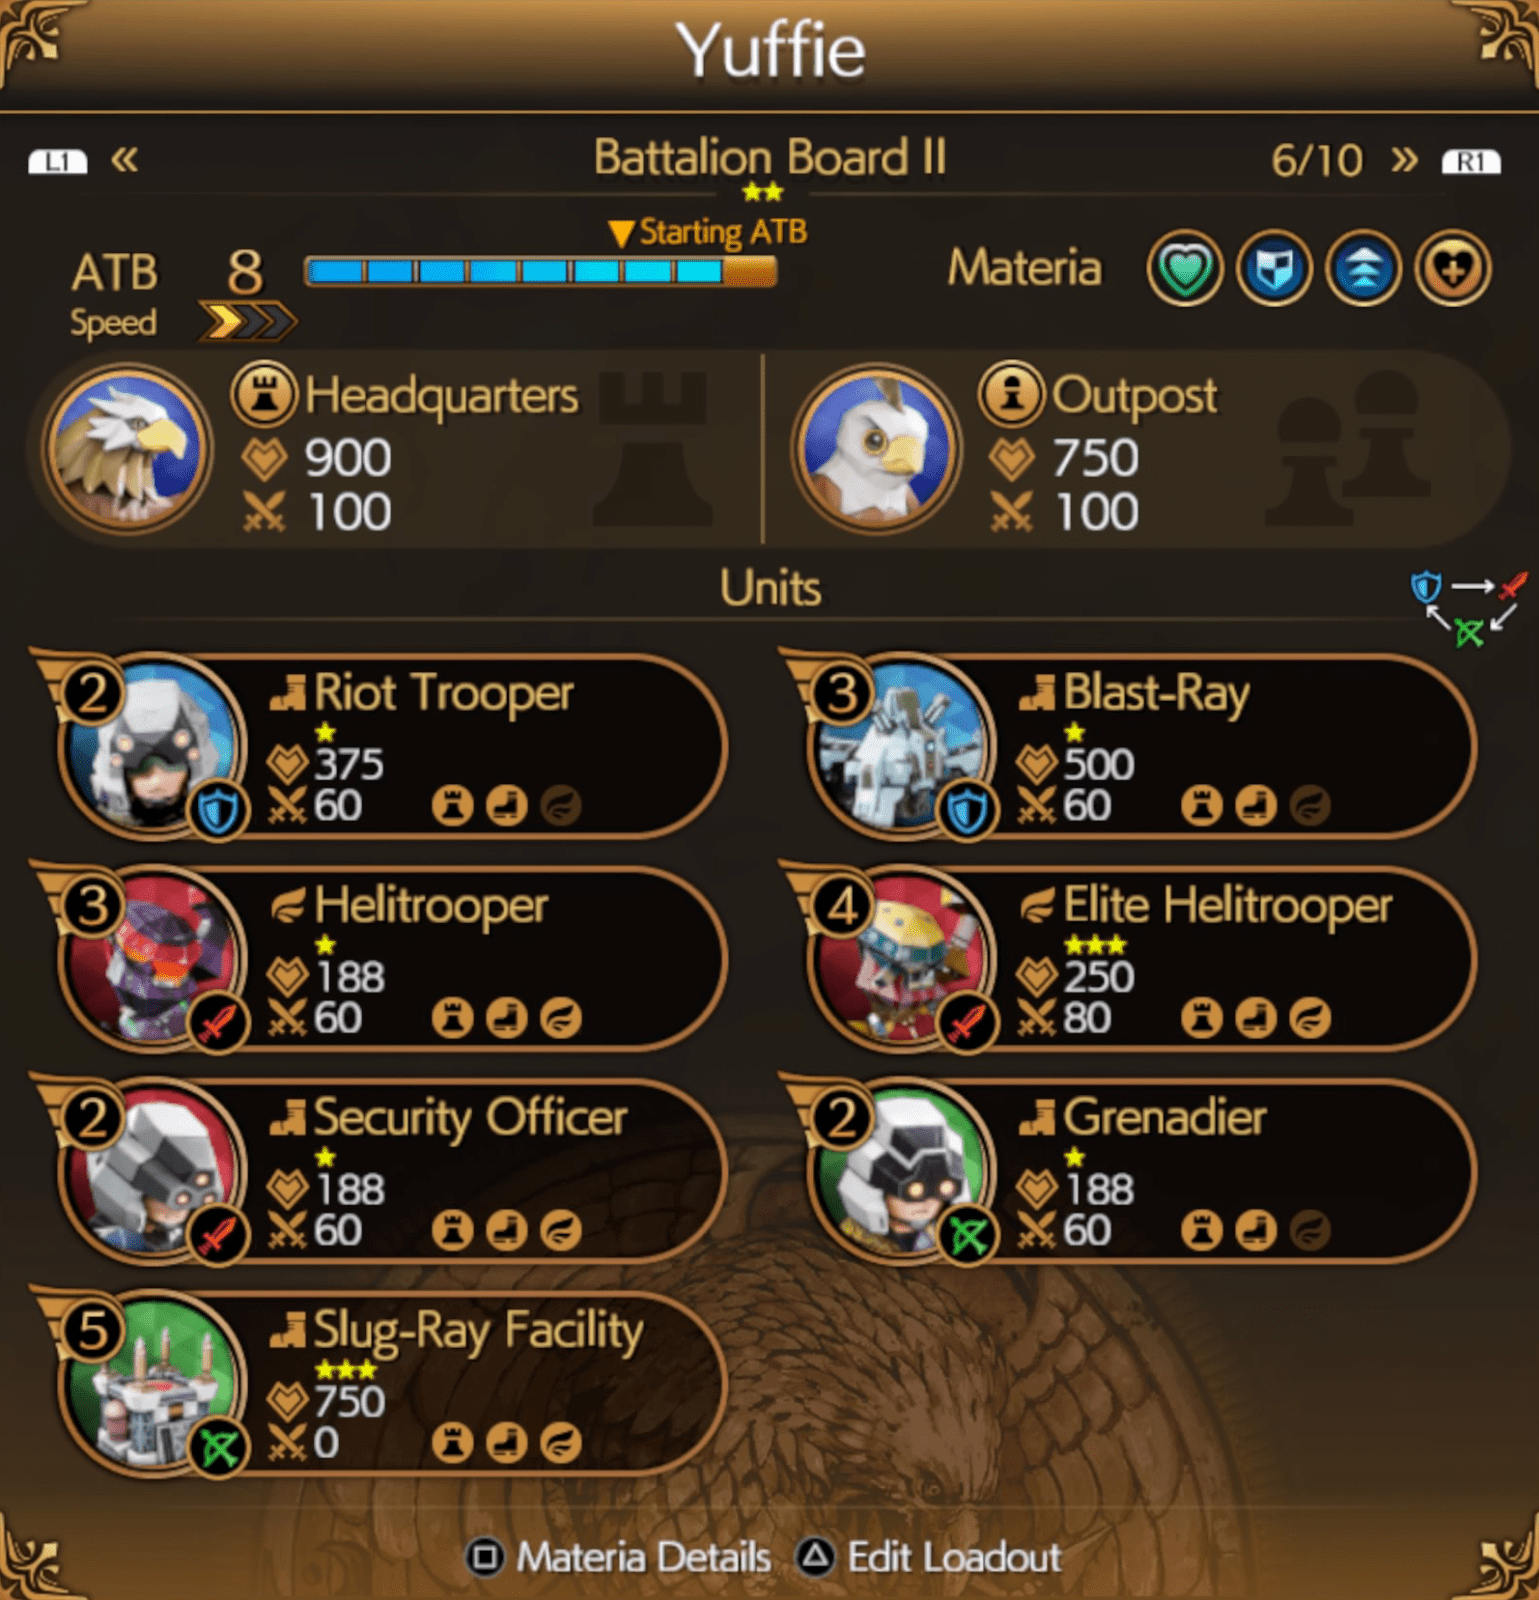
Task: Click the blue stacked-arrows materia icon
Action: [1364, 269]
